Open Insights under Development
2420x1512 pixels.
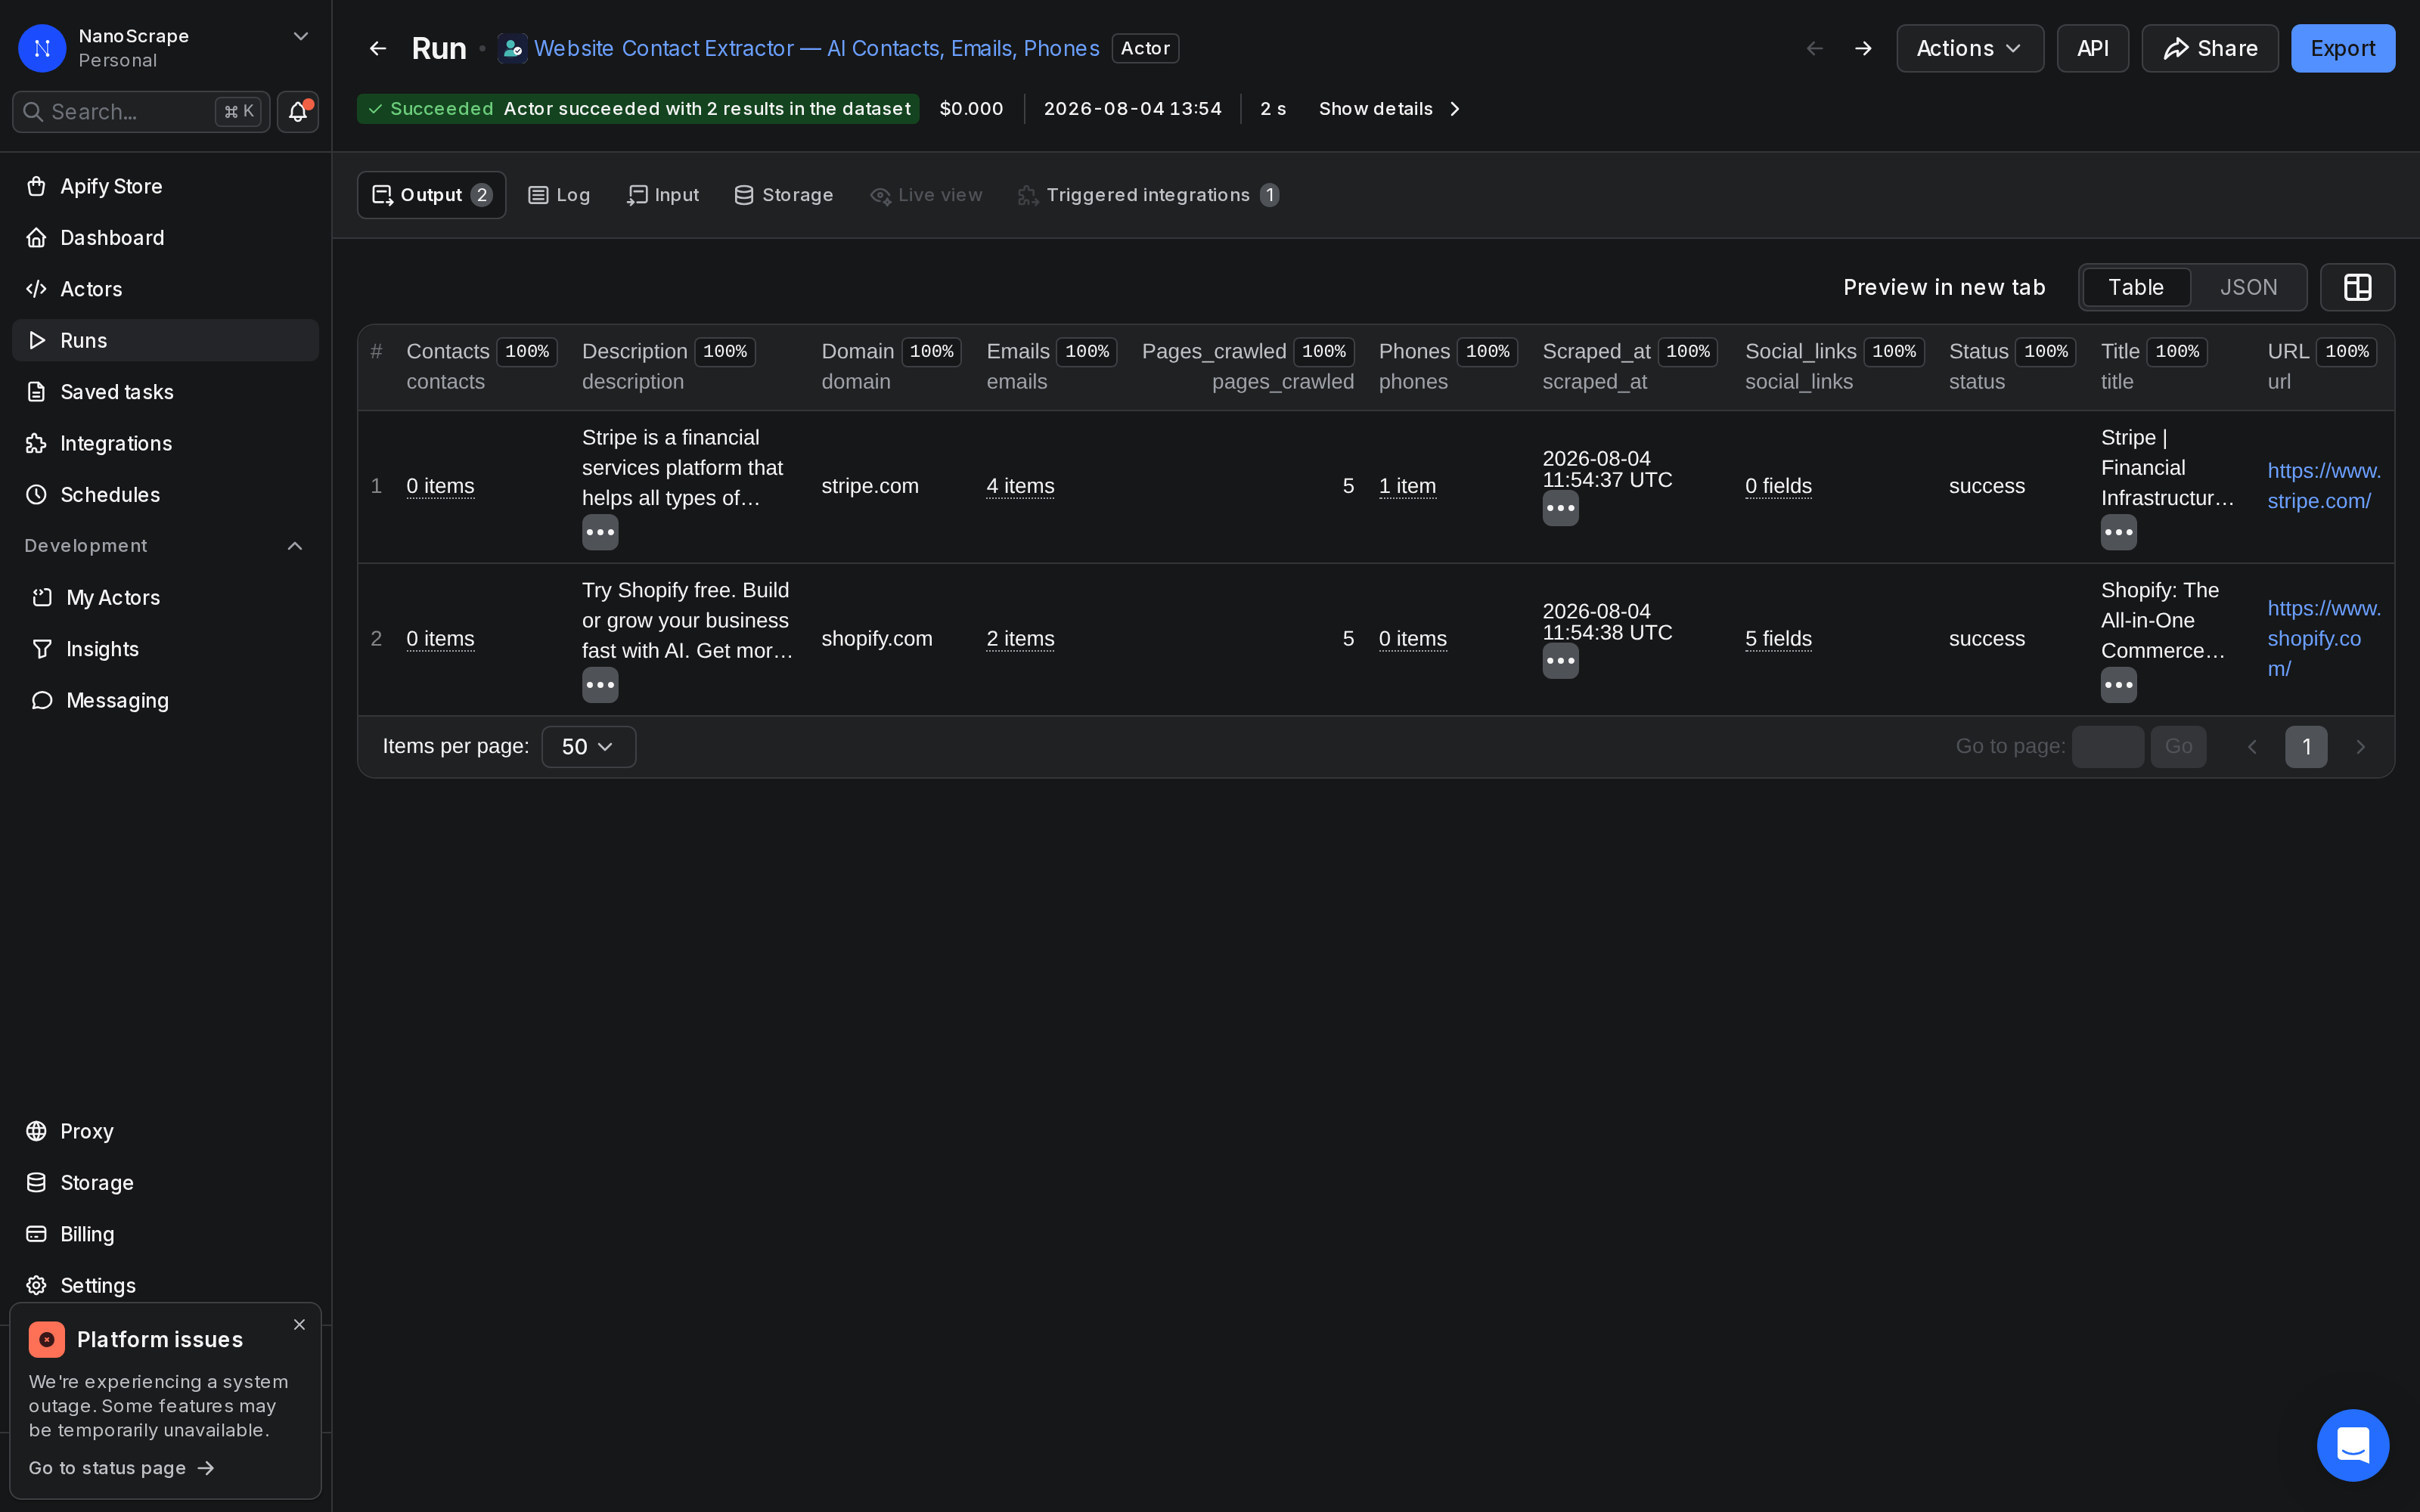(165, 649)
